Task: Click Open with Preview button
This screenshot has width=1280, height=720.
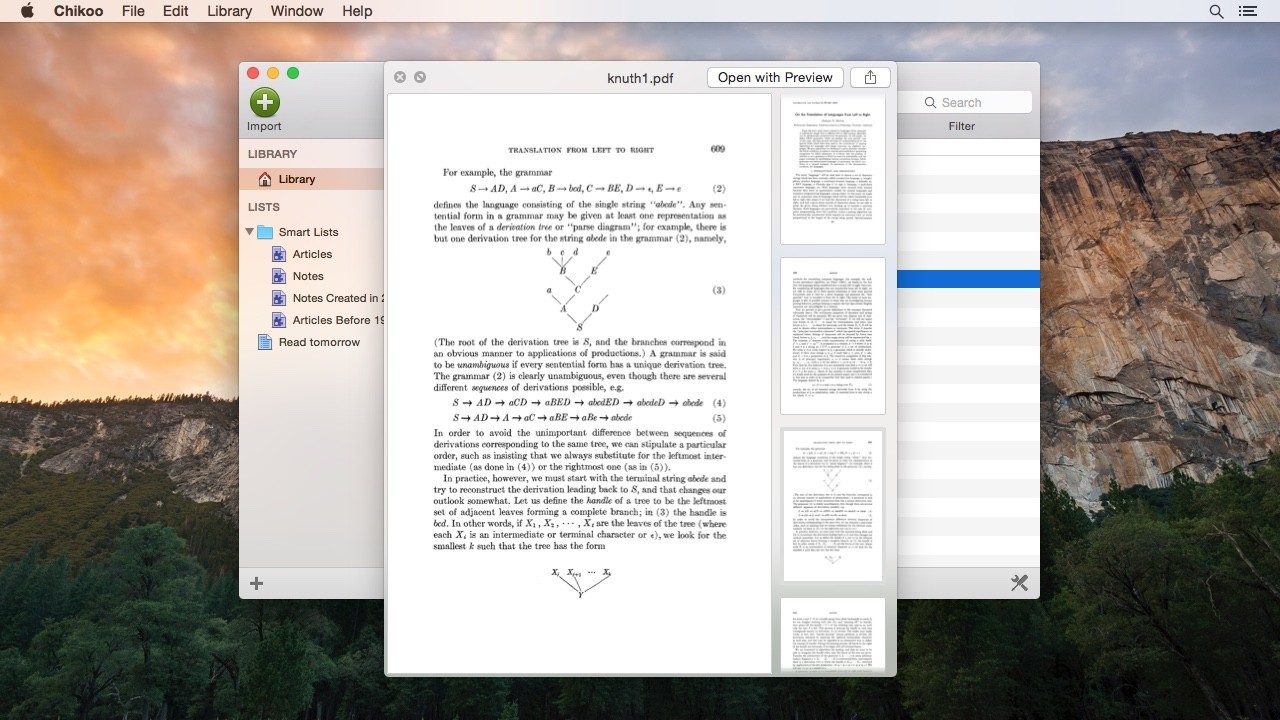Action: tap(775, 77)
